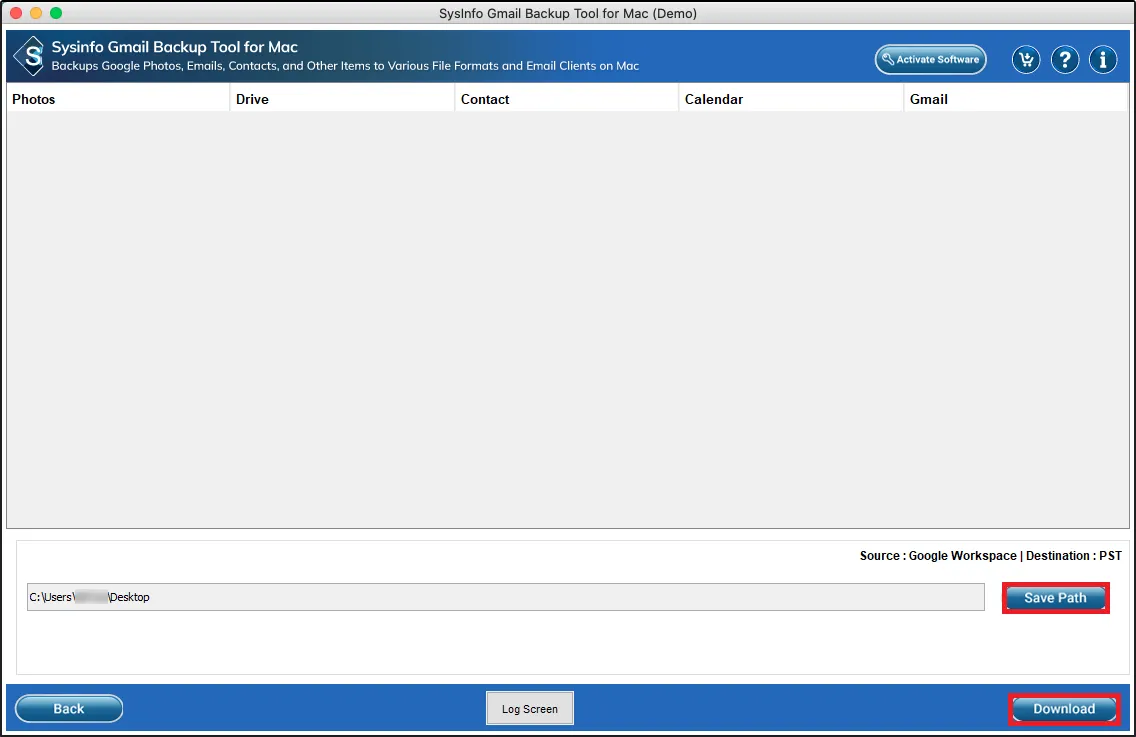Select the Photos column header
1136x737 pixels.
(x=118, y=99)
